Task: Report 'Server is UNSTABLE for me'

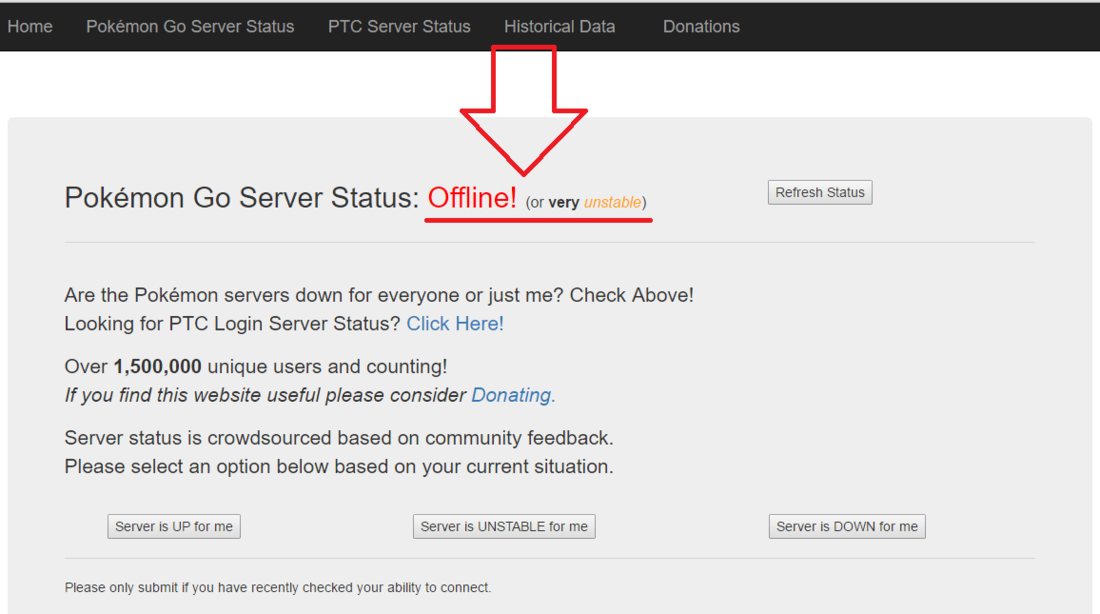Action: pos(504,526)
